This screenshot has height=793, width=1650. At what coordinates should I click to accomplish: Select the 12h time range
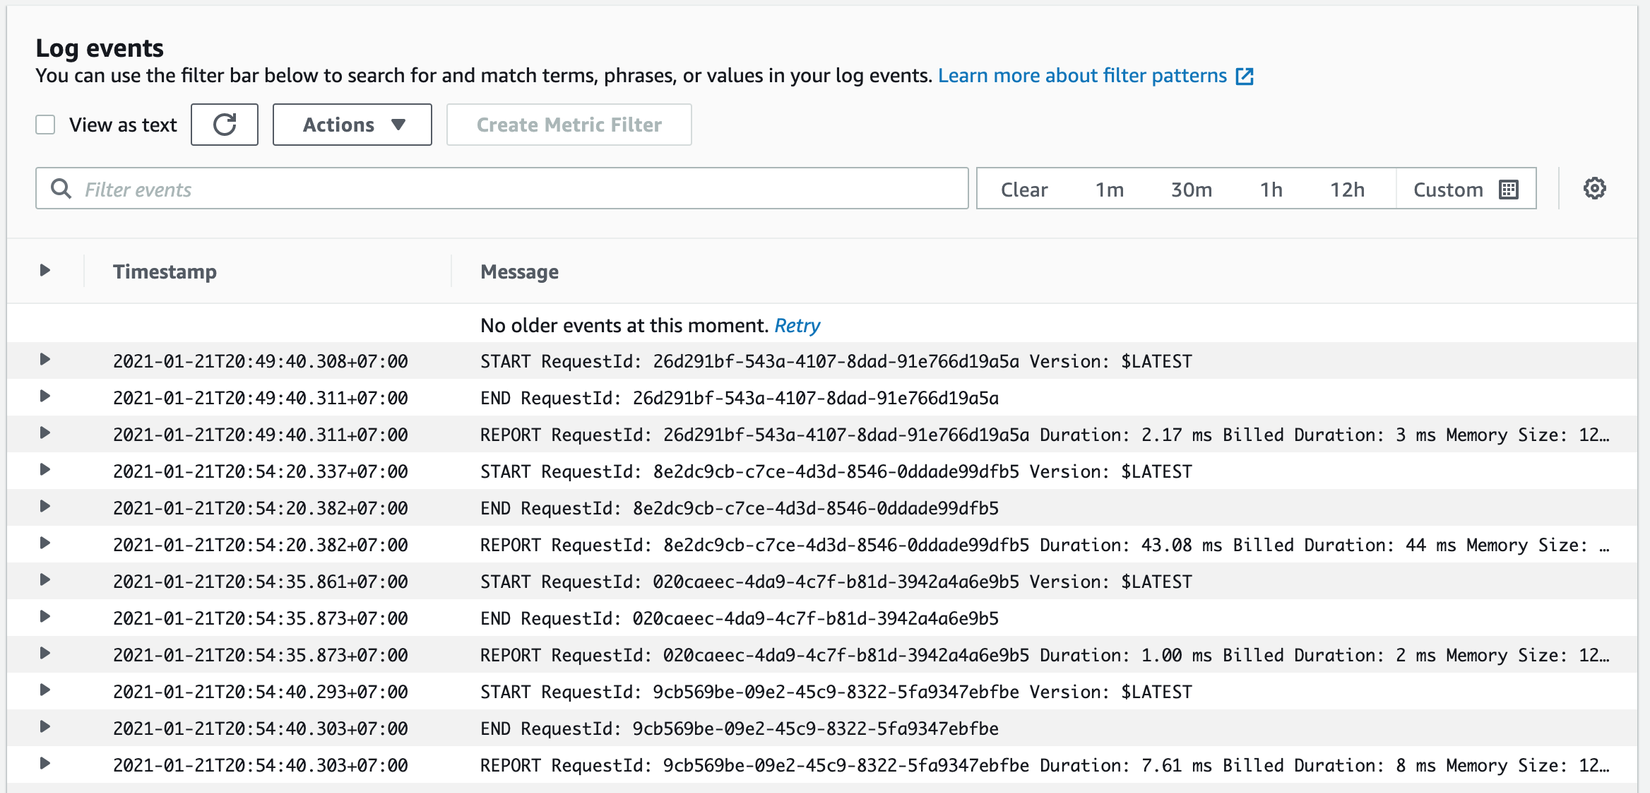pyautogui.click(x=1346, y=189)
